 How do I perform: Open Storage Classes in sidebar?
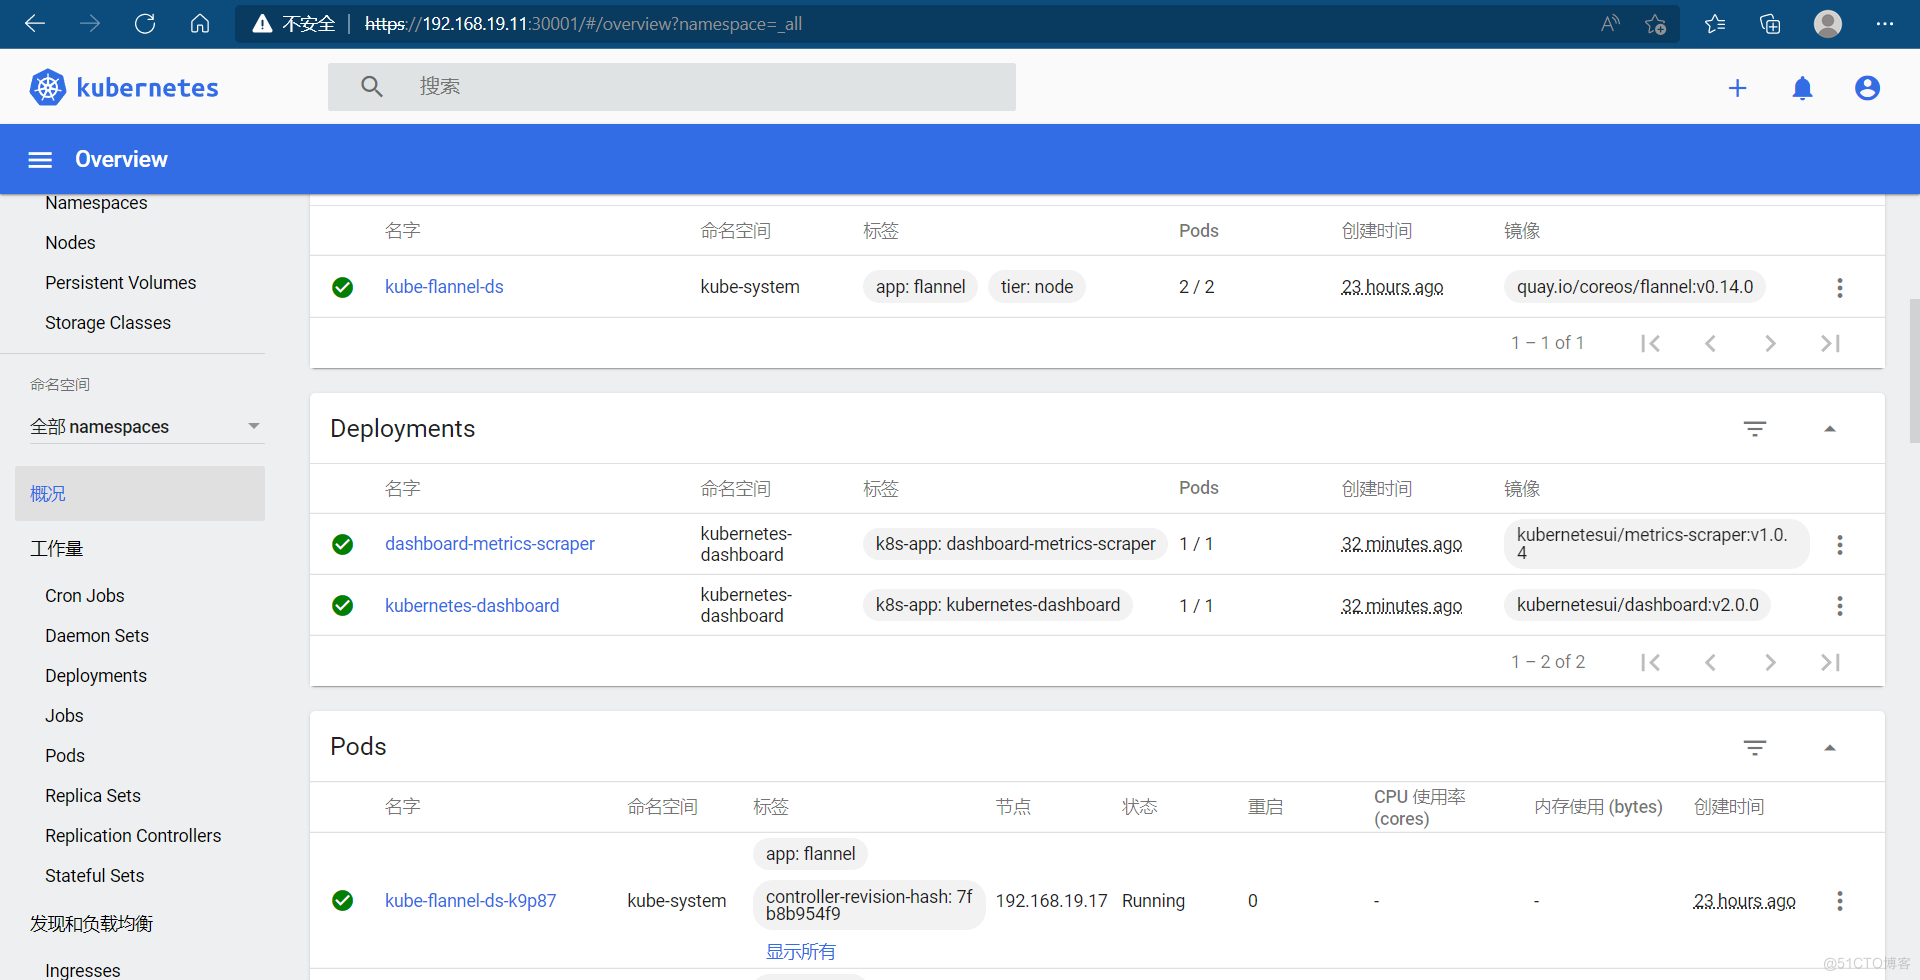pos(108,323)
